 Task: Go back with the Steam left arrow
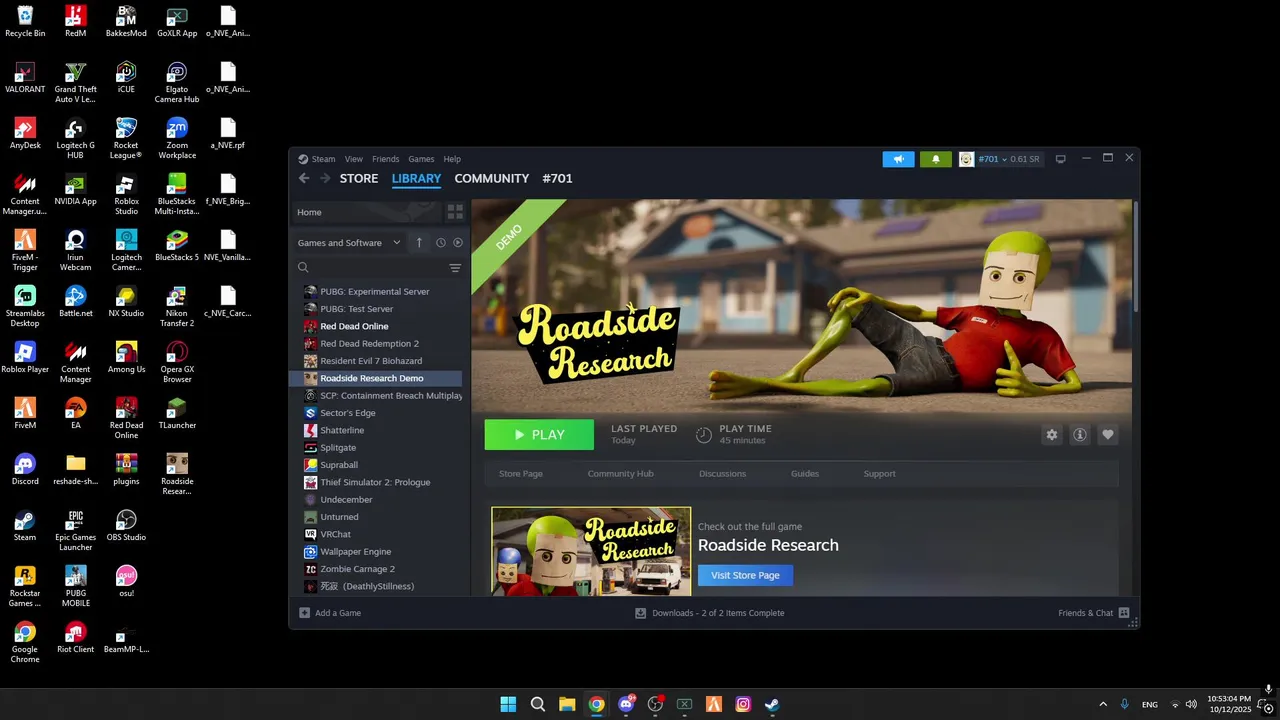click(x=304, y=178)
